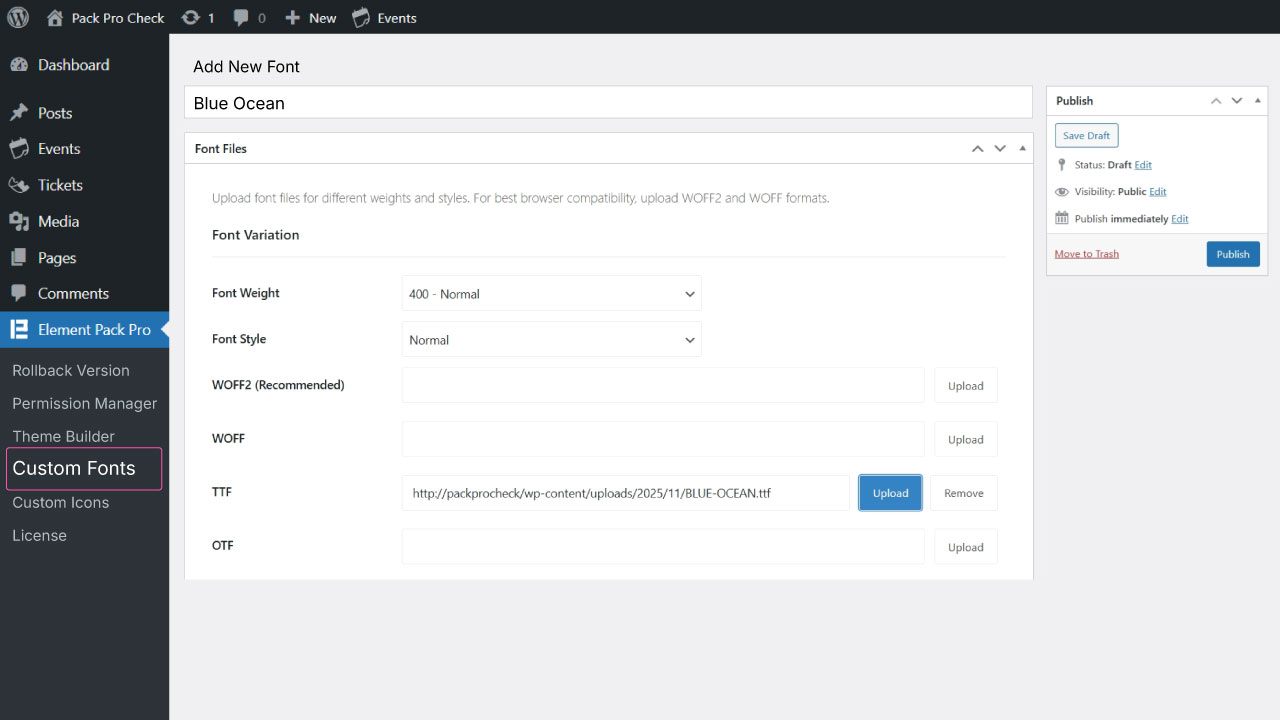Move Font Files panel down
Screen dimensions: 1280x720
[999, 149]
